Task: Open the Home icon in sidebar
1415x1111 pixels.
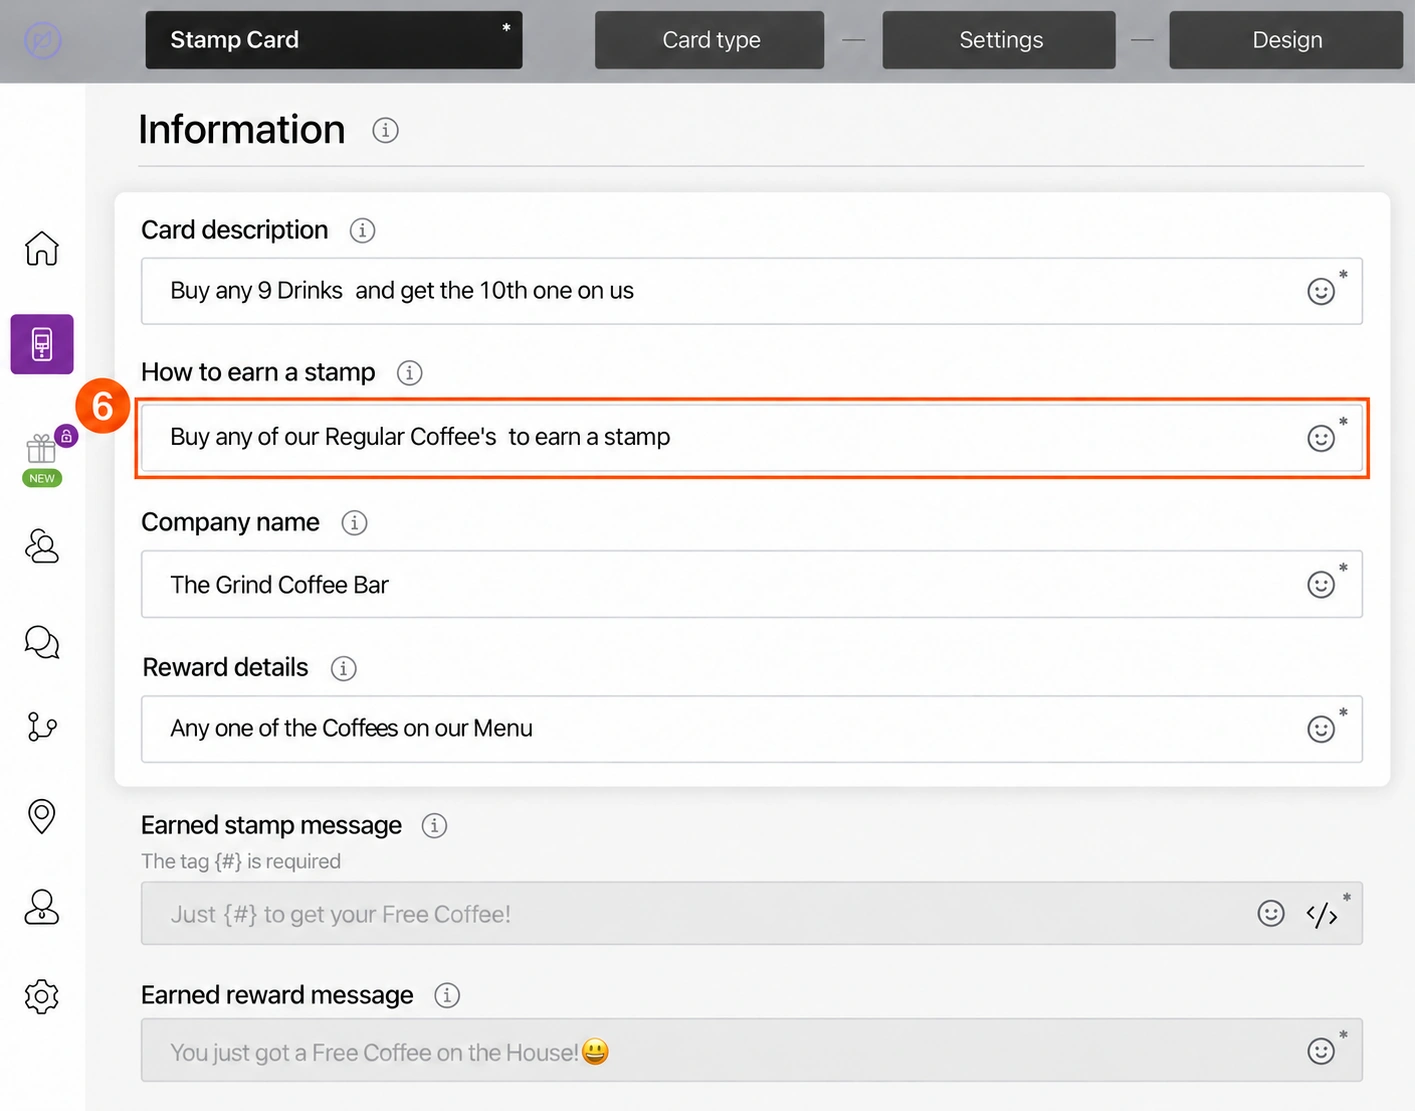Action: click(x=42, y=248)
